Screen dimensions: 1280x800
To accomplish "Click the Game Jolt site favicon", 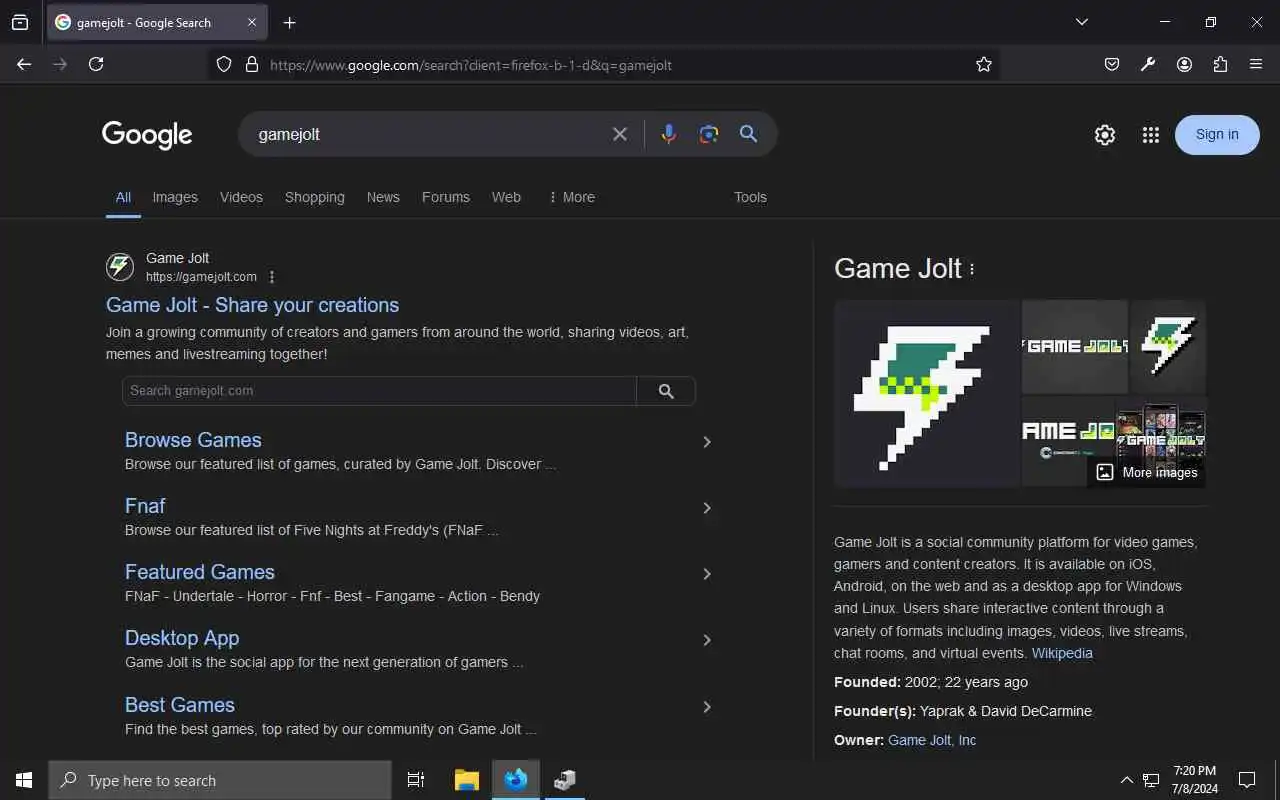I will pyautogui.click(x=120, y=267).
